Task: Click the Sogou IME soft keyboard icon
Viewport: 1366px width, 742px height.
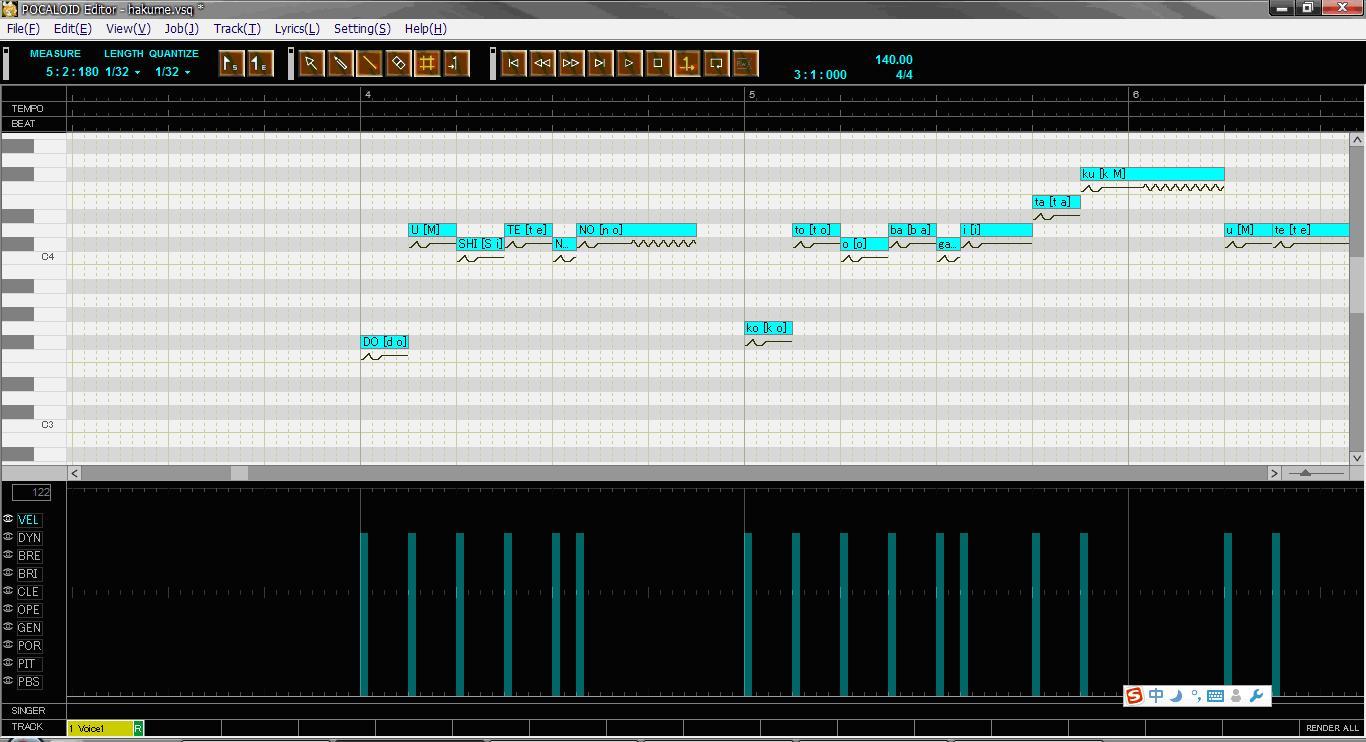Action: tap(1216, 696)
